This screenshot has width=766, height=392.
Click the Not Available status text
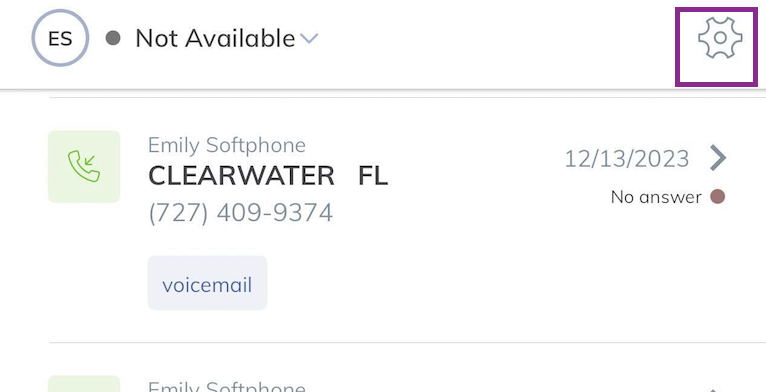[215, 38]
